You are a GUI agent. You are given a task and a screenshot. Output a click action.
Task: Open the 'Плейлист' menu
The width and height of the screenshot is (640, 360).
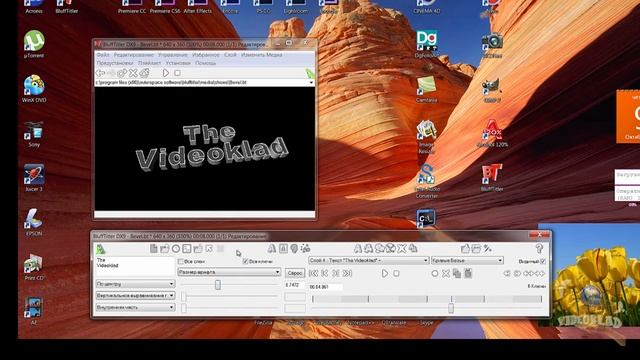[149, 63]
